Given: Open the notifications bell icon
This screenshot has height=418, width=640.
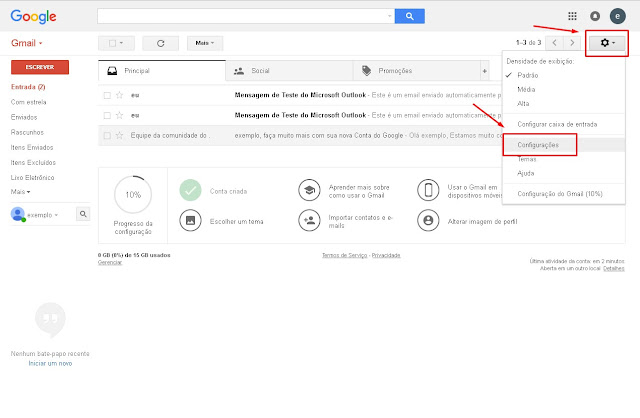Looking at the screenshot, I should [x=595, y=16].
